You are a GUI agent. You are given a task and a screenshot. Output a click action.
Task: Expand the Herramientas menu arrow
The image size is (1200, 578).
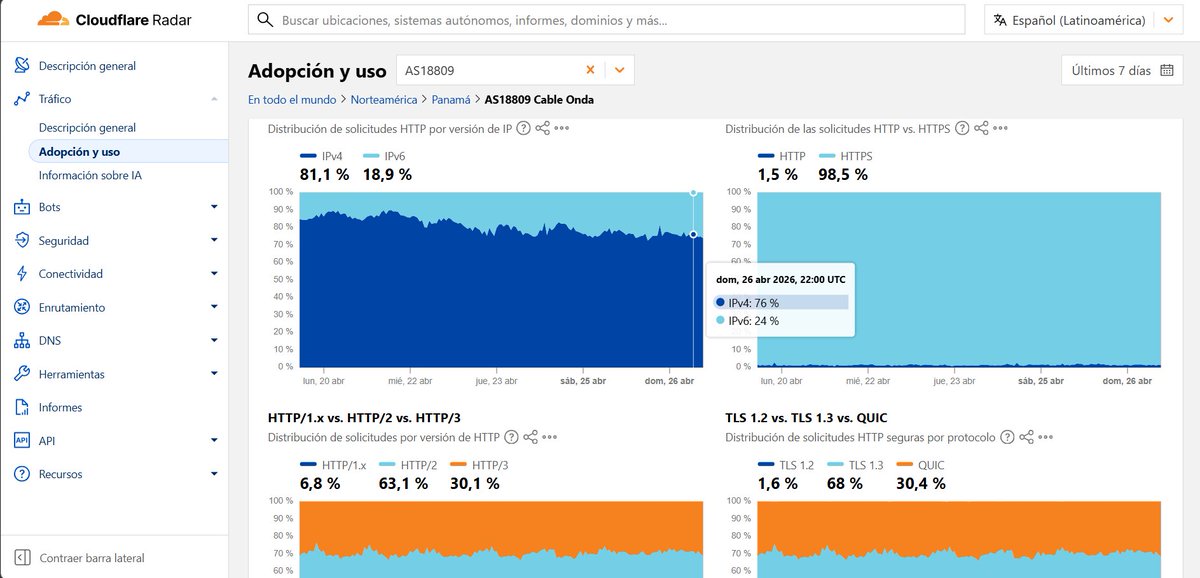214,374
